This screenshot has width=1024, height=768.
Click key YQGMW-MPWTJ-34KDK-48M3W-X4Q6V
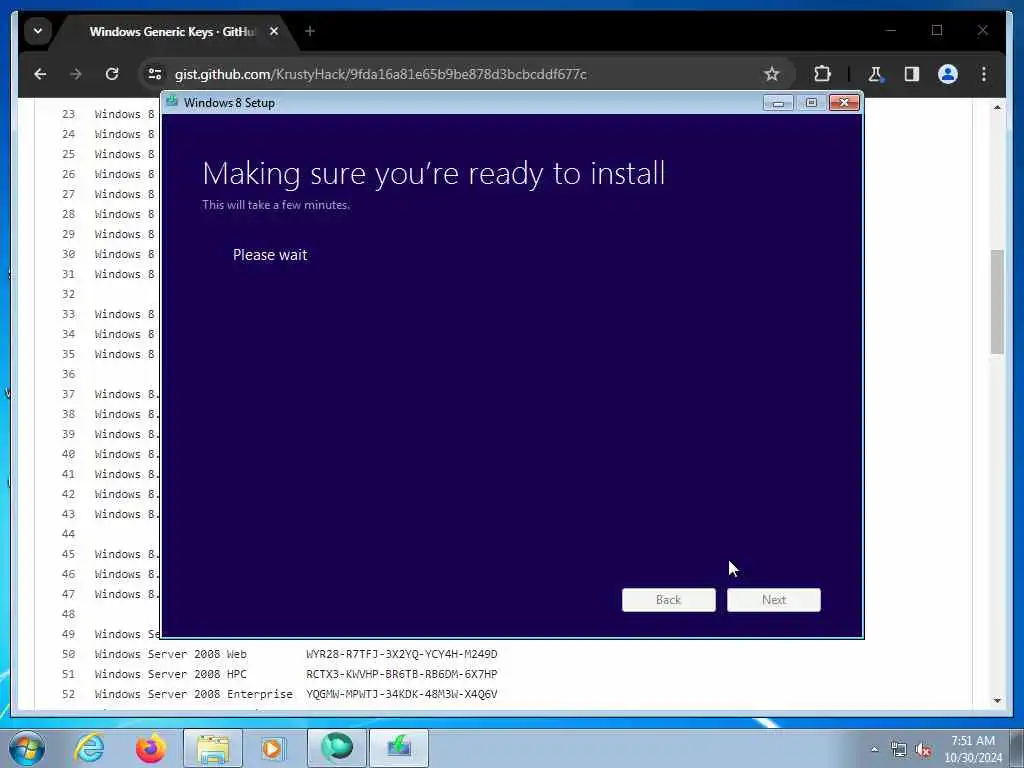tap(402, 694)
